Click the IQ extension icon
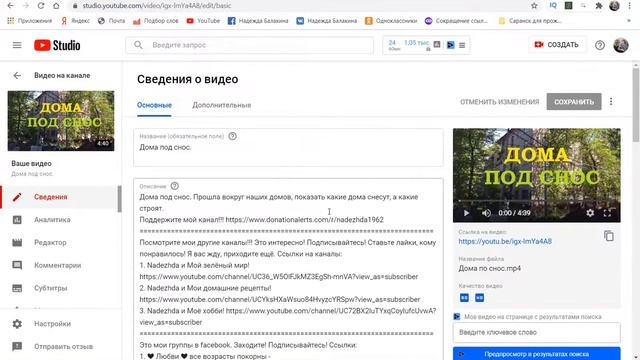 coord(553,5)
